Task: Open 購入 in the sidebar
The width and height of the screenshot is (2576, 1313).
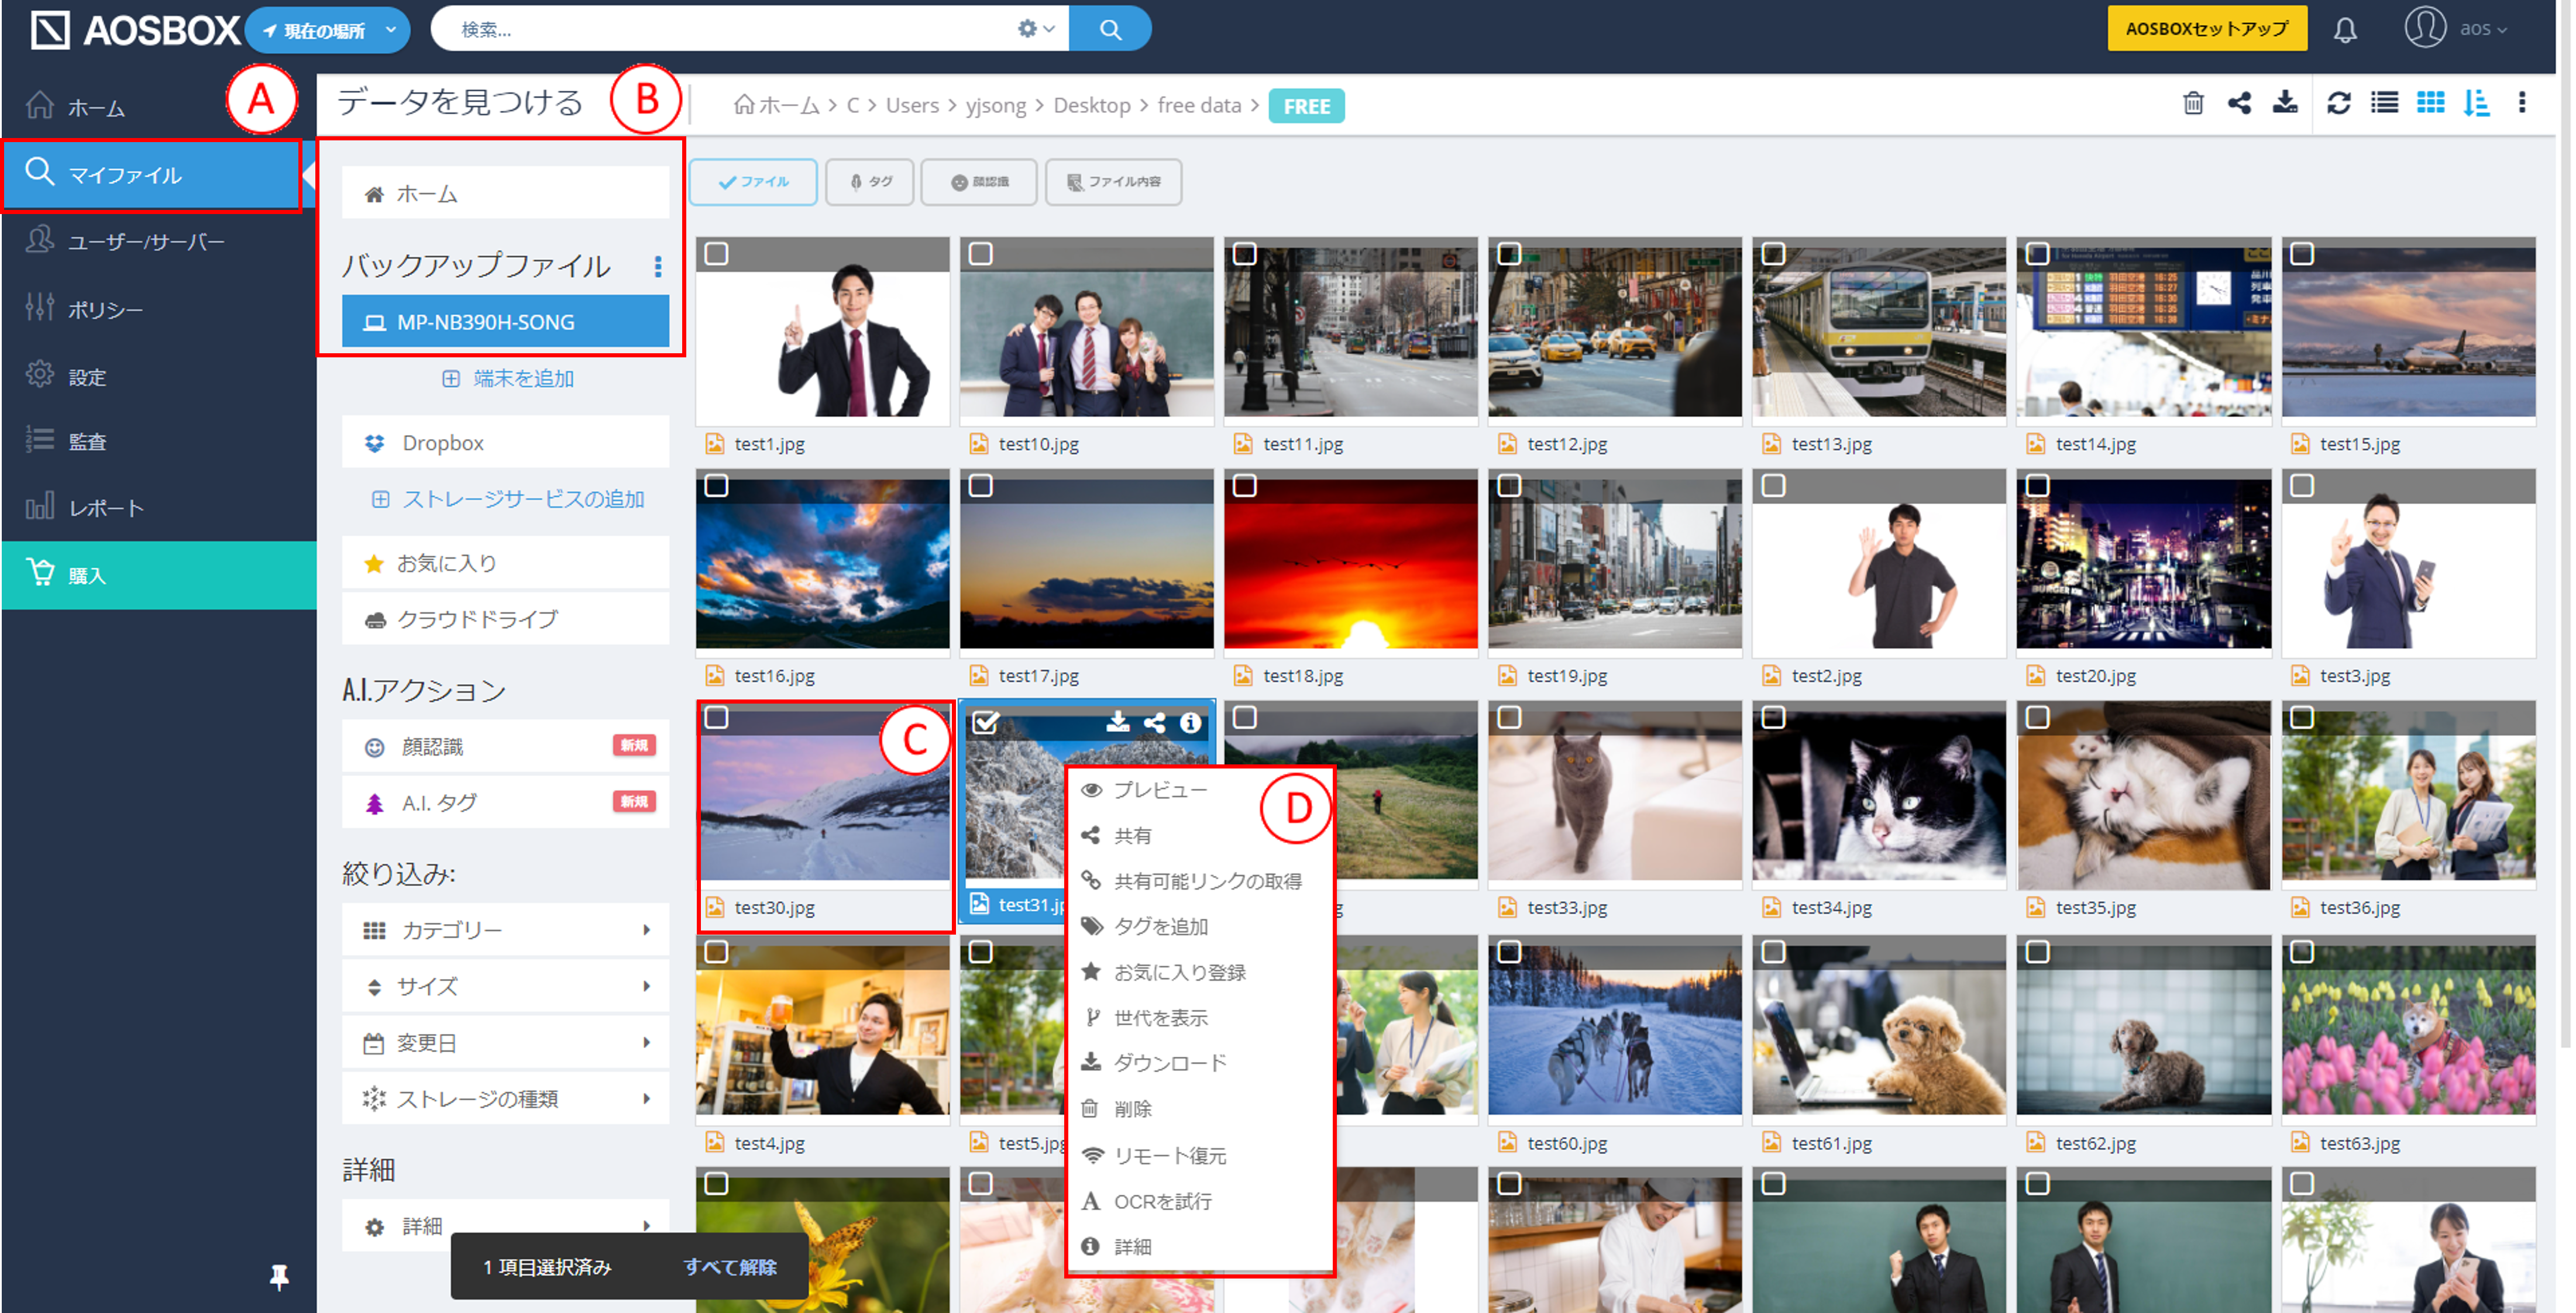Action: pyautogui.click(x=158, y=575)
